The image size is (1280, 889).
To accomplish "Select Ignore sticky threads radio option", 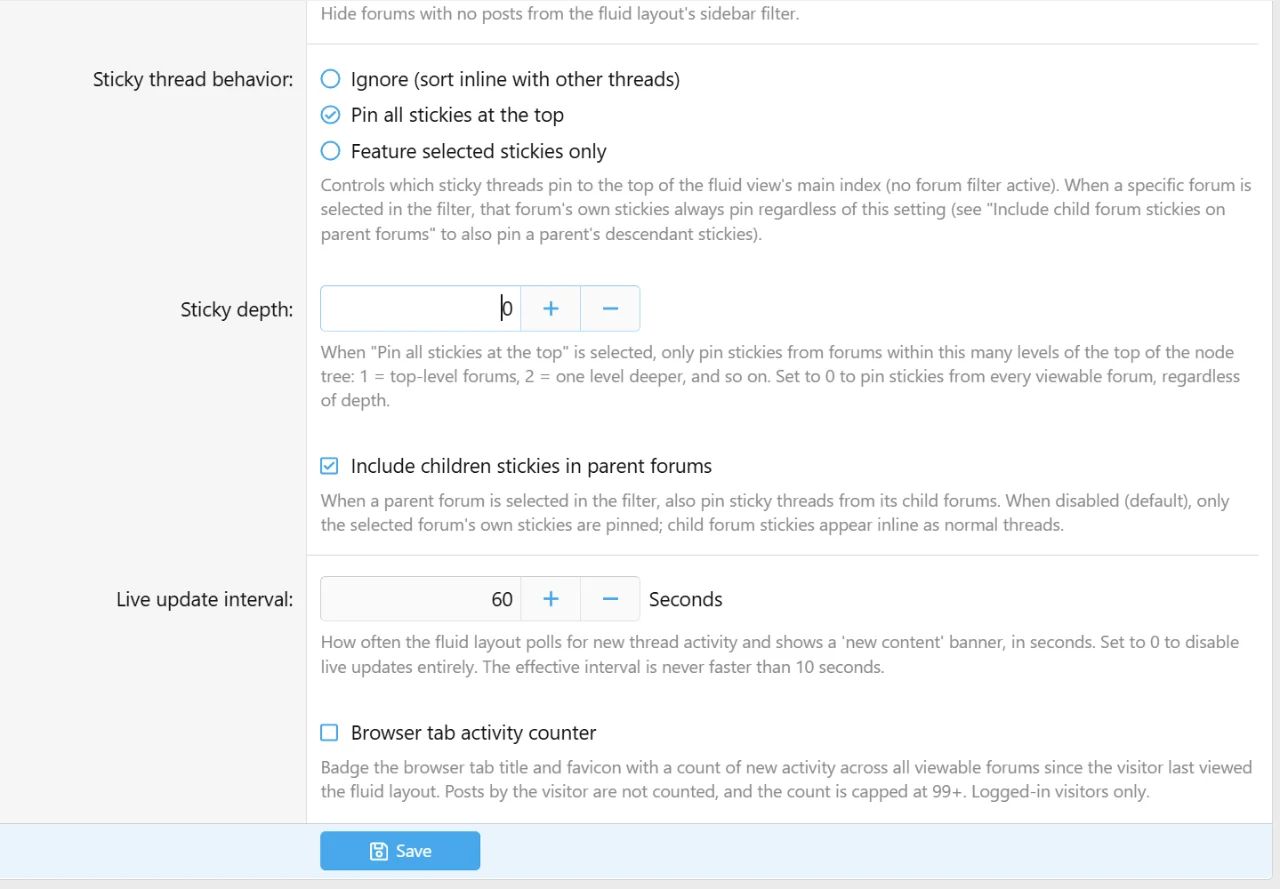I will [x=330, y=79].
